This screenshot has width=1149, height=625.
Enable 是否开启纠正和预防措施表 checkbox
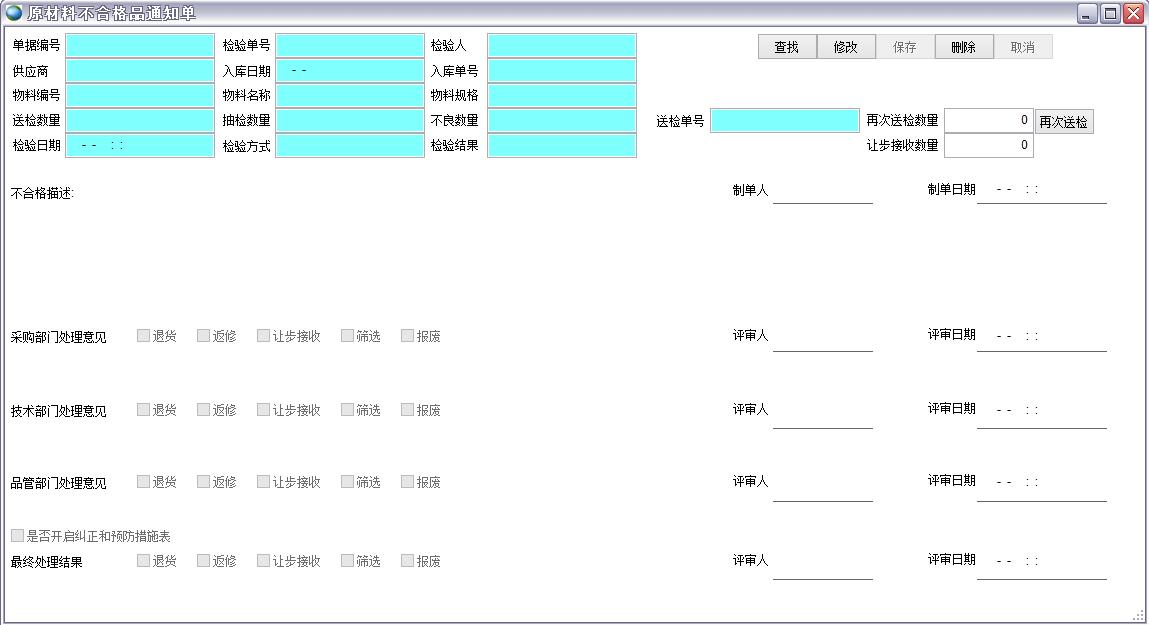[x=18, y=536]
